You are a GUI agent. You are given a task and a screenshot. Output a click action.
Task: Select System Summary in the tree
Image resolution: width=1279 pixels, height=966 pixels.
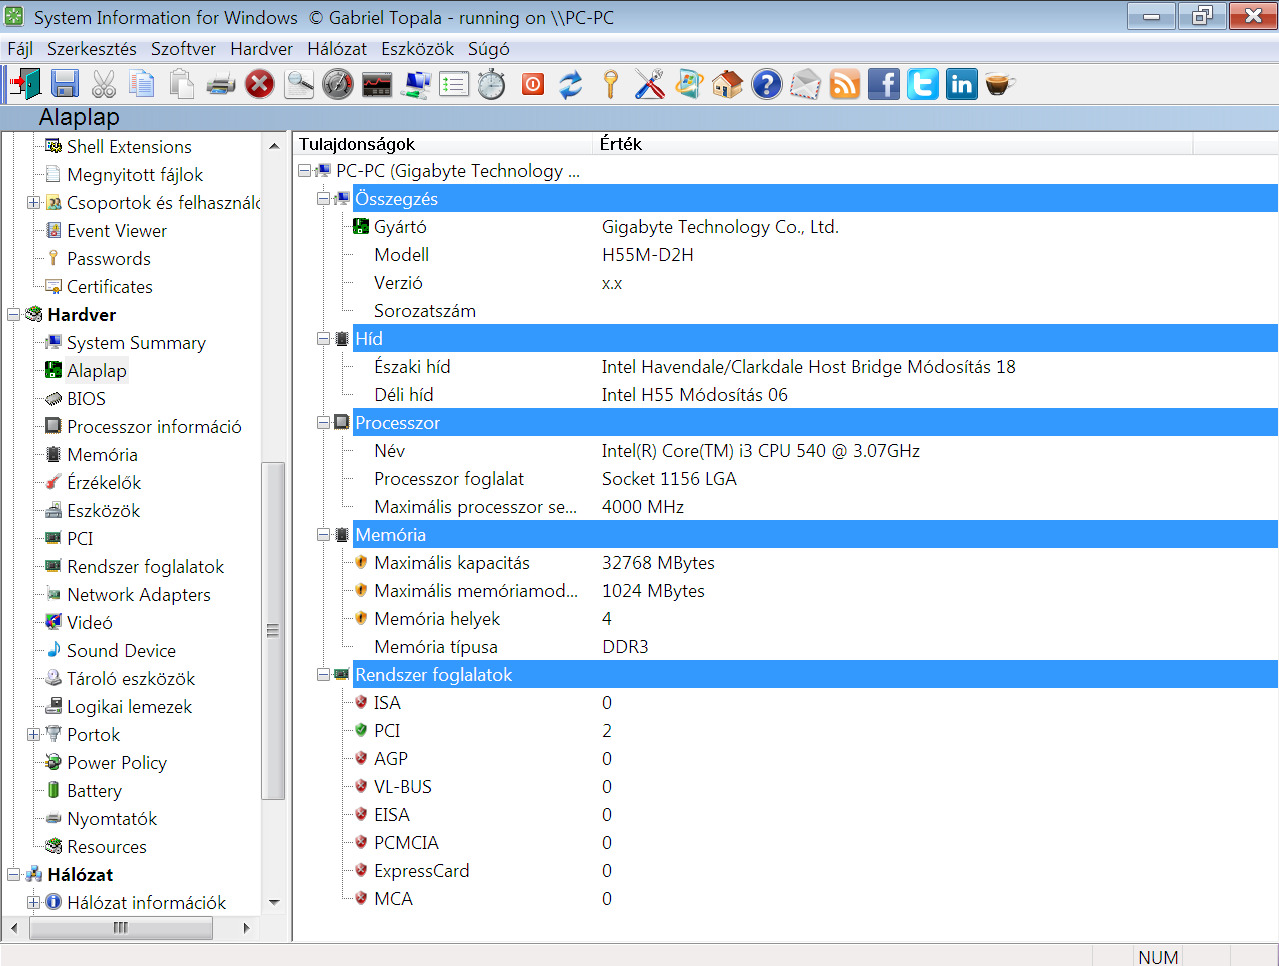point(136,343)
